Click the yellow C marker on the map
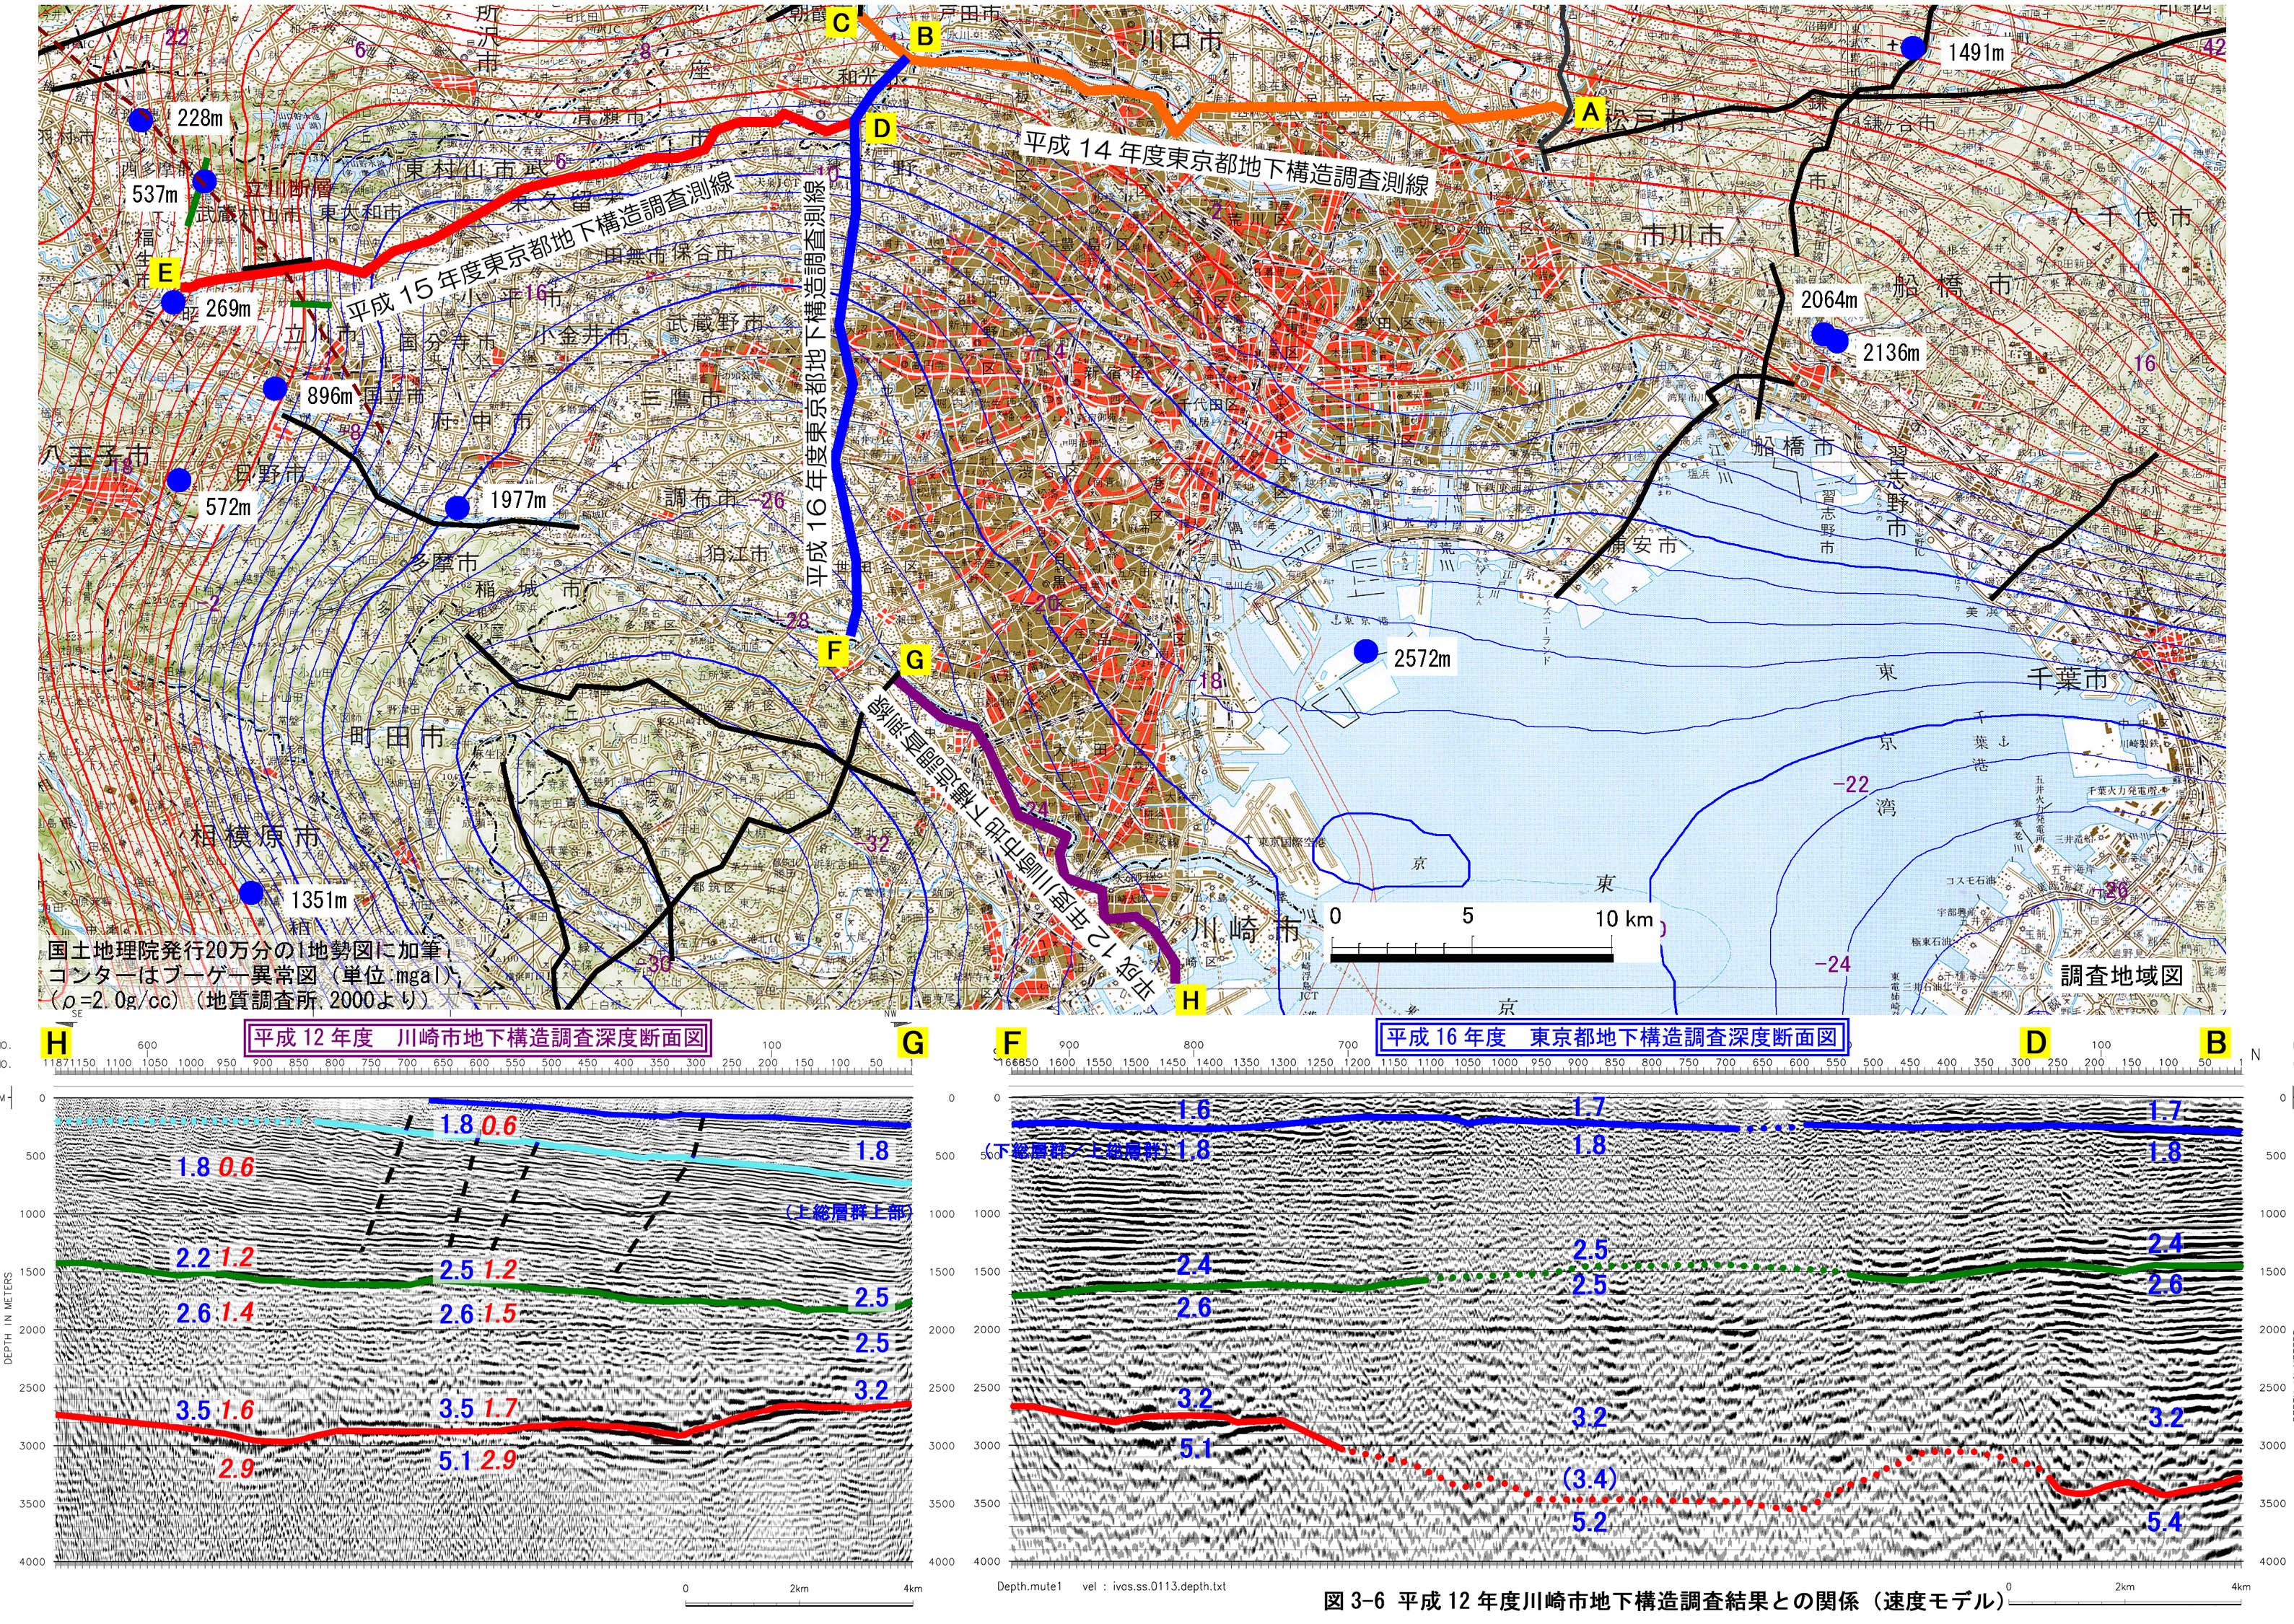Screen dimensions: 2294x1624 (x=841, y=22)
